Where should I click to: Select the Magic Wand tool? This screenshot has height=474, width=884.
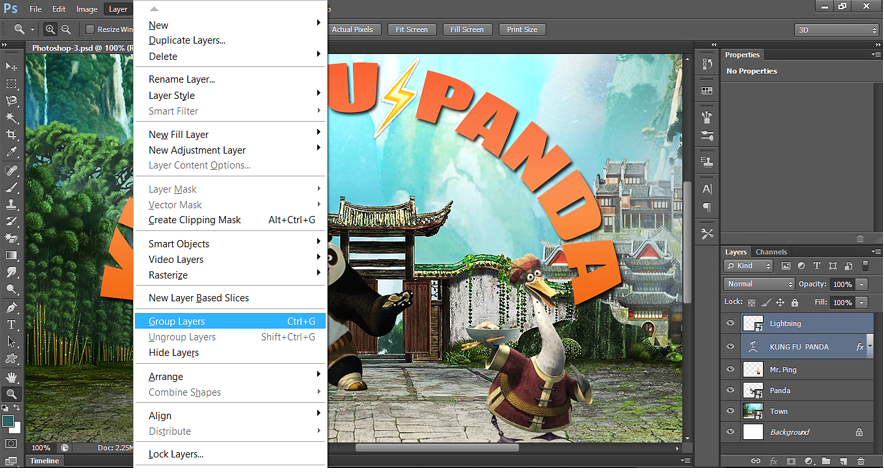pos(11,118)
